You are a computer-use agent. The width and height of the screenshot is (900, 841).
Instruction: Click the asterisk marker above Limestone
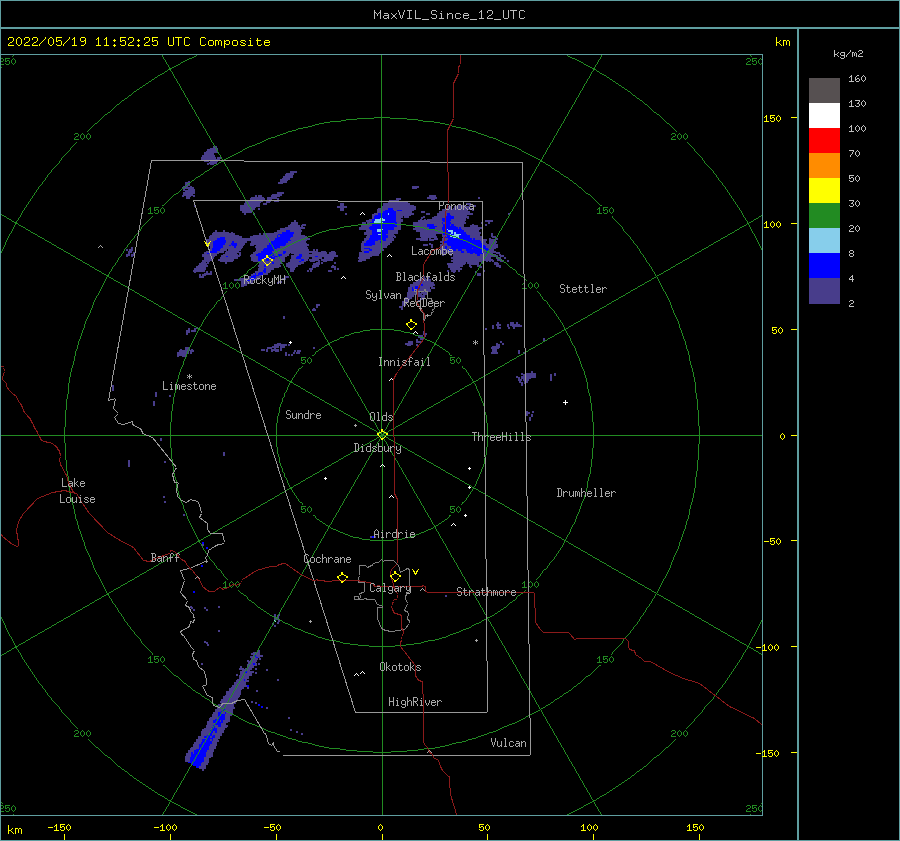(189, 377)
